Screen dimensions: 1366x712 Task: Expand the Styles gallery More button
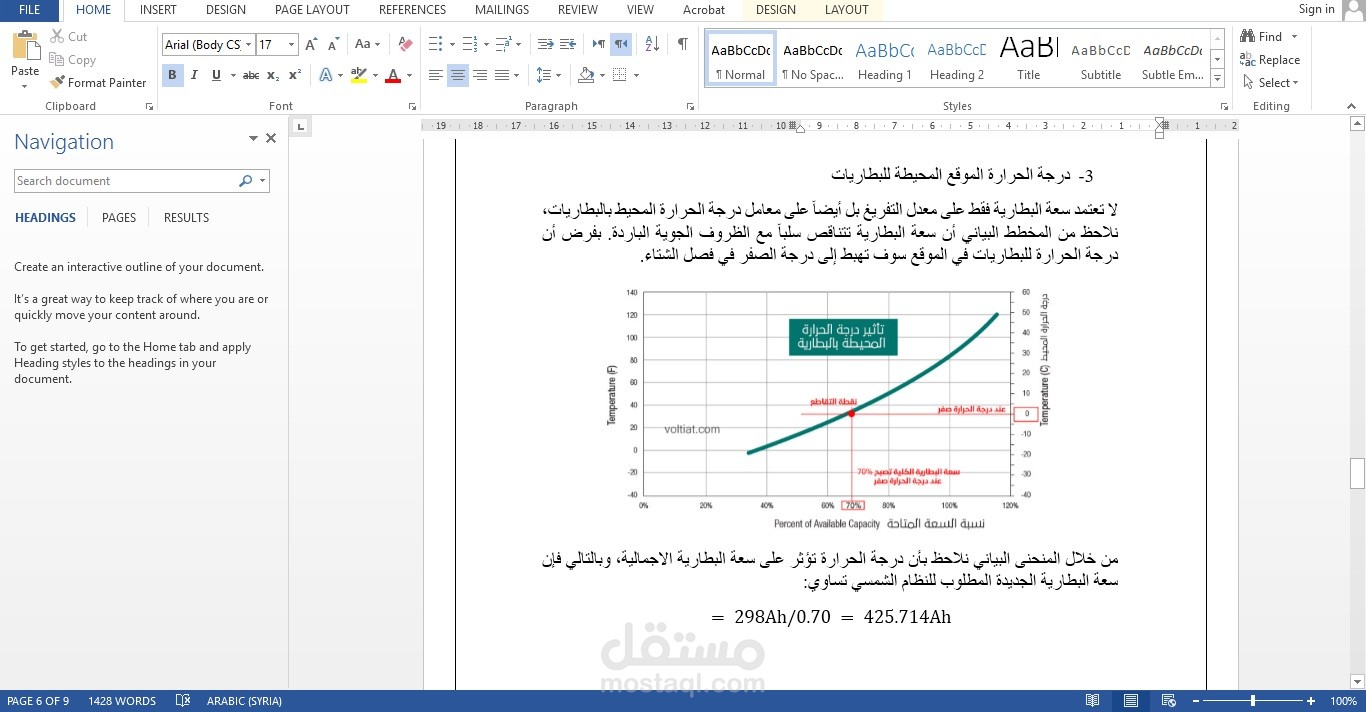point(1217,79)
